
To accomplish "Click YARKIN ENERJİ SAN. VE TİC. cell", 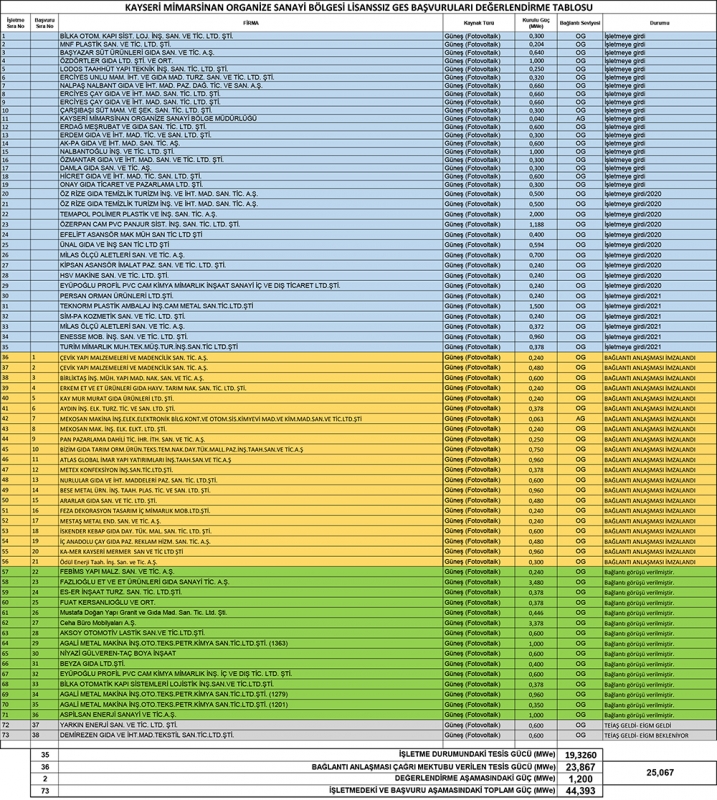I will click(x=251, y=725).
